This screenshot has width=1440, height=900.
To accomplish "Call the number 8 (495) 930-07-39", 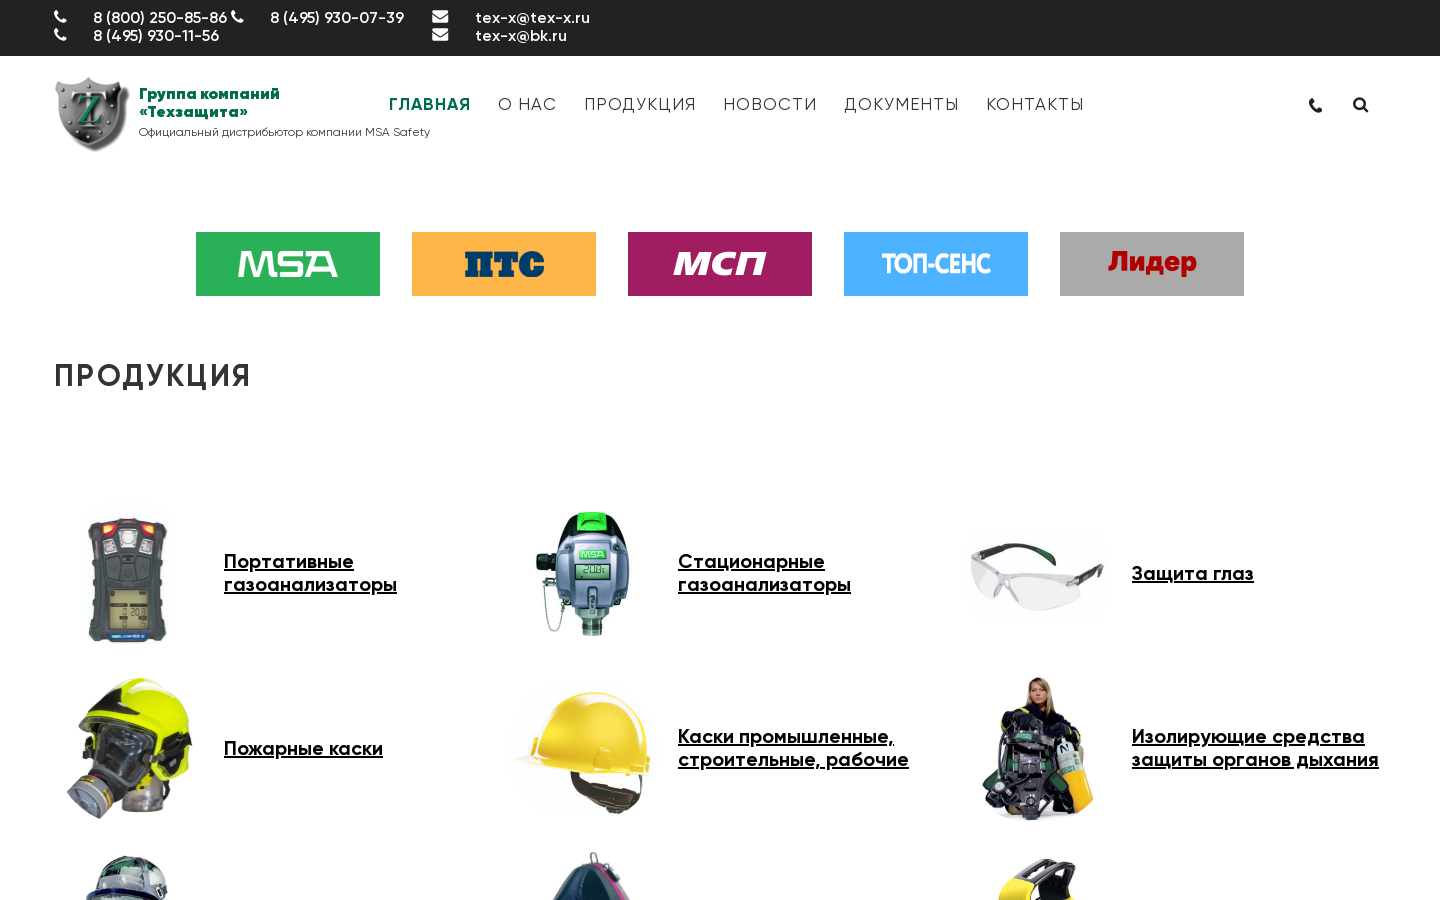I will click(337, 18).
